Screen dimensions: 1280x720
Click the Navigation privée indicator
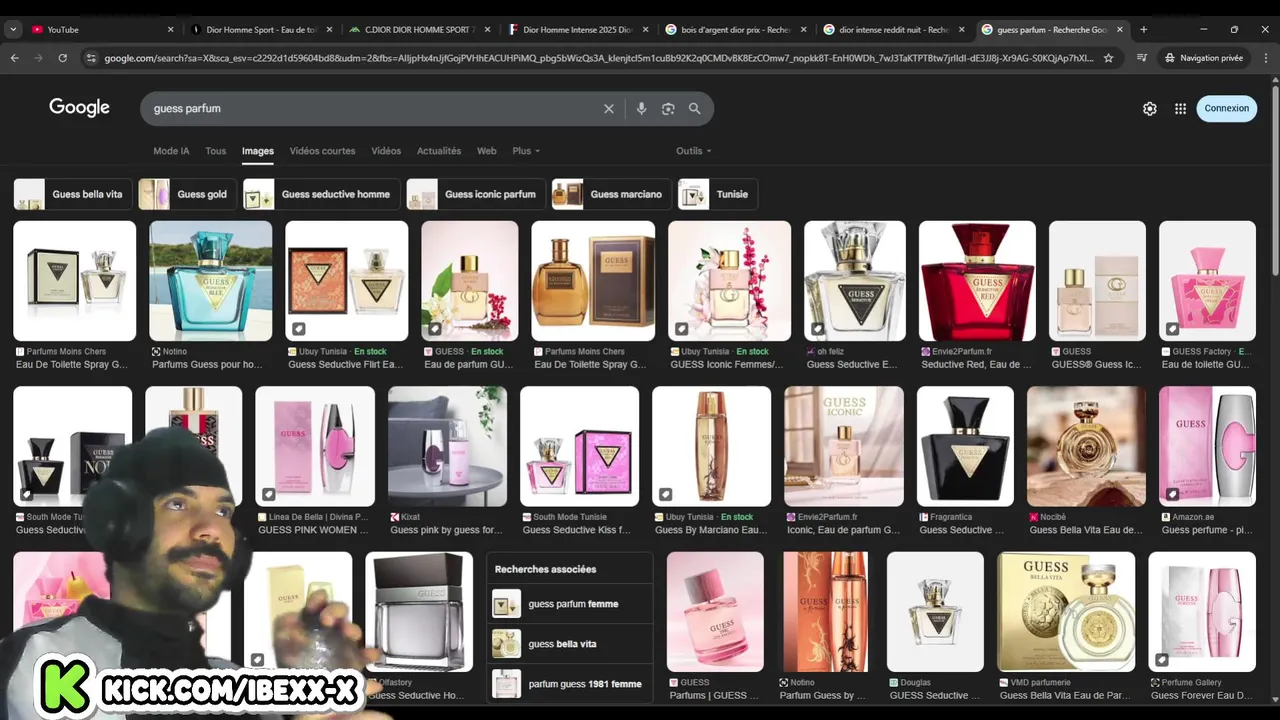point(1204,58)
